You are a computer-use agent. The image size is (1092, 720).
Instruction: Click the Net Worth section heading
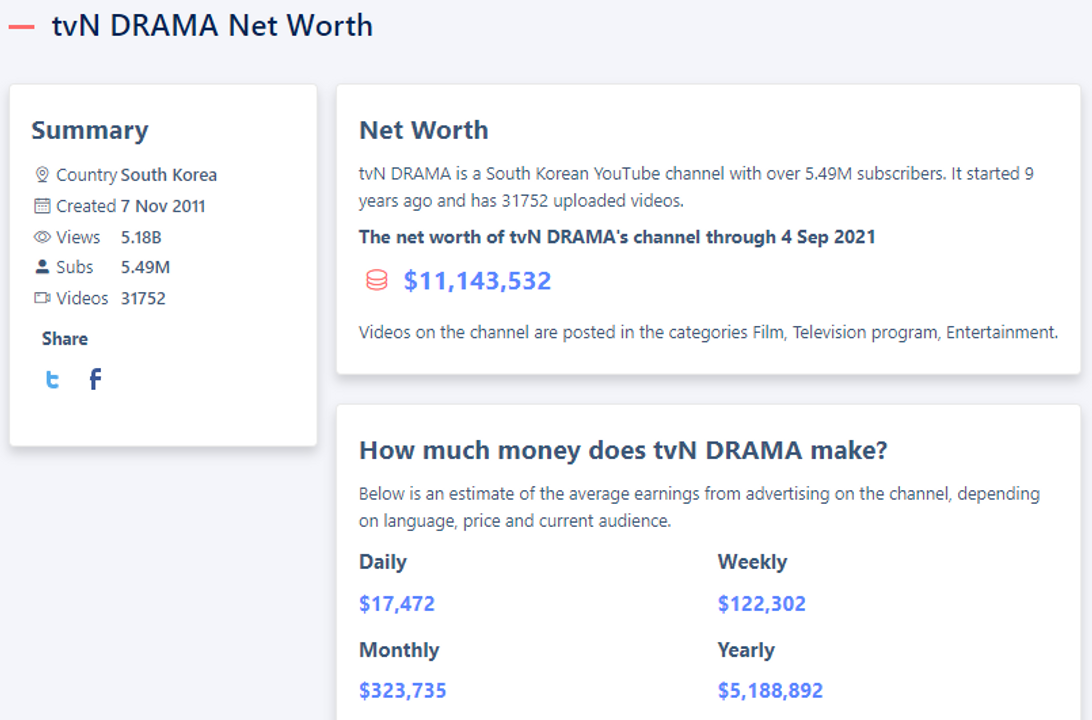point(423,130)
